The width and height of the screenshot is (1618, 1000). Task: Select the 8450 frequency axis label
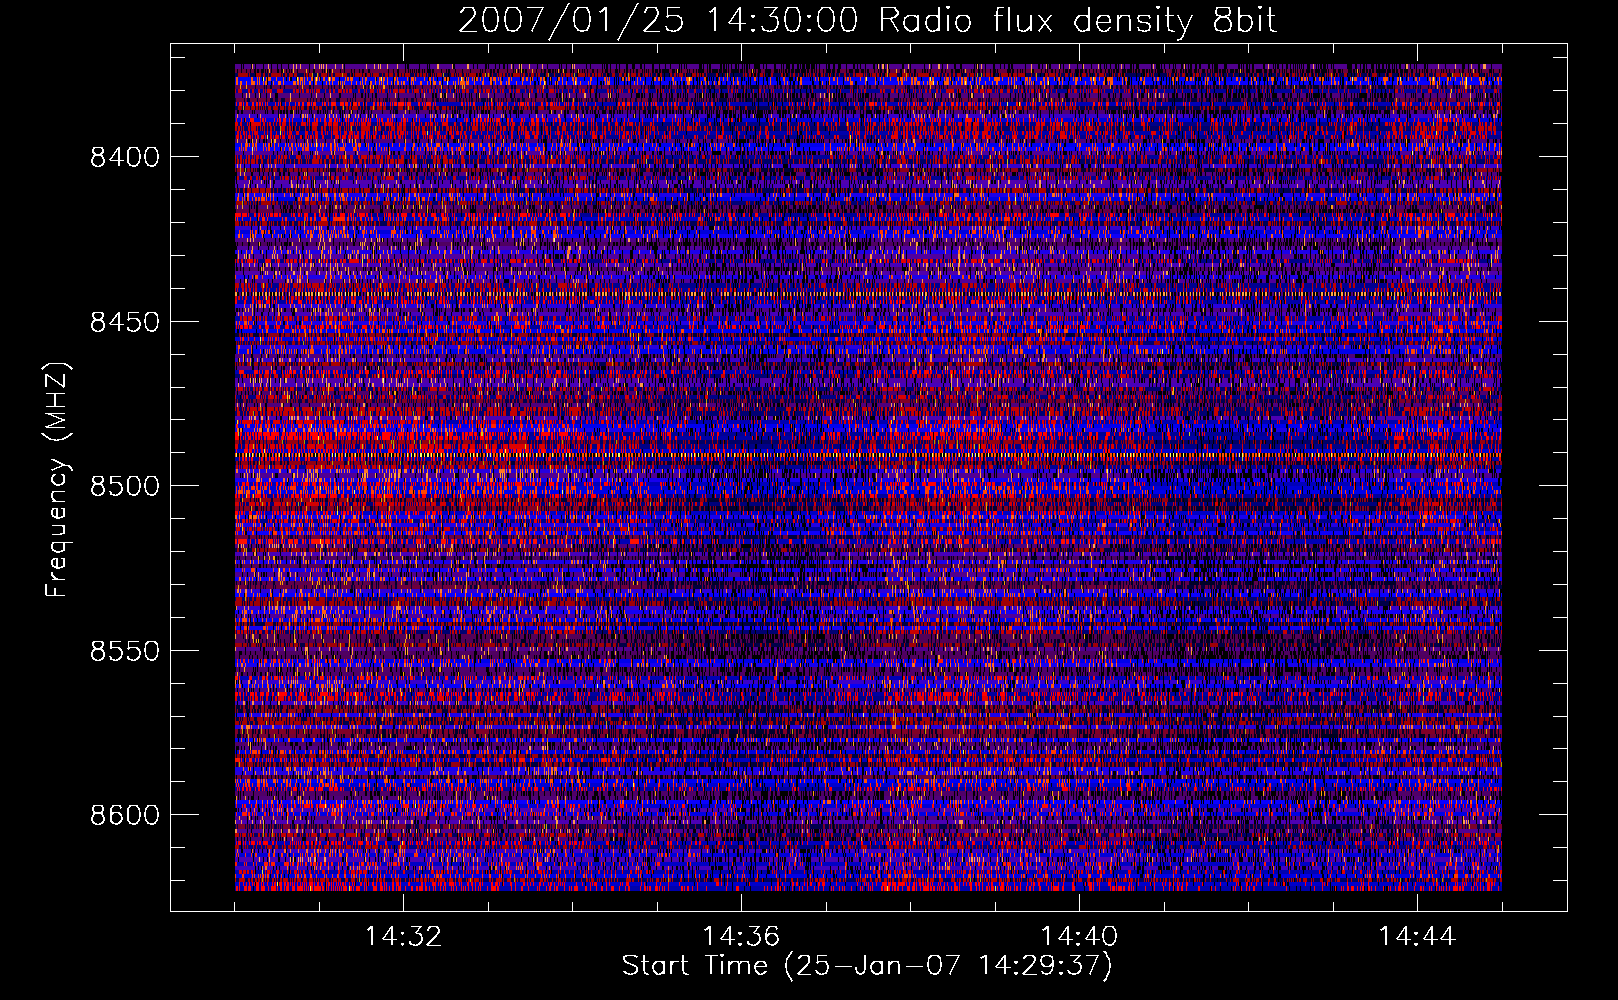(x=123, y=322)
